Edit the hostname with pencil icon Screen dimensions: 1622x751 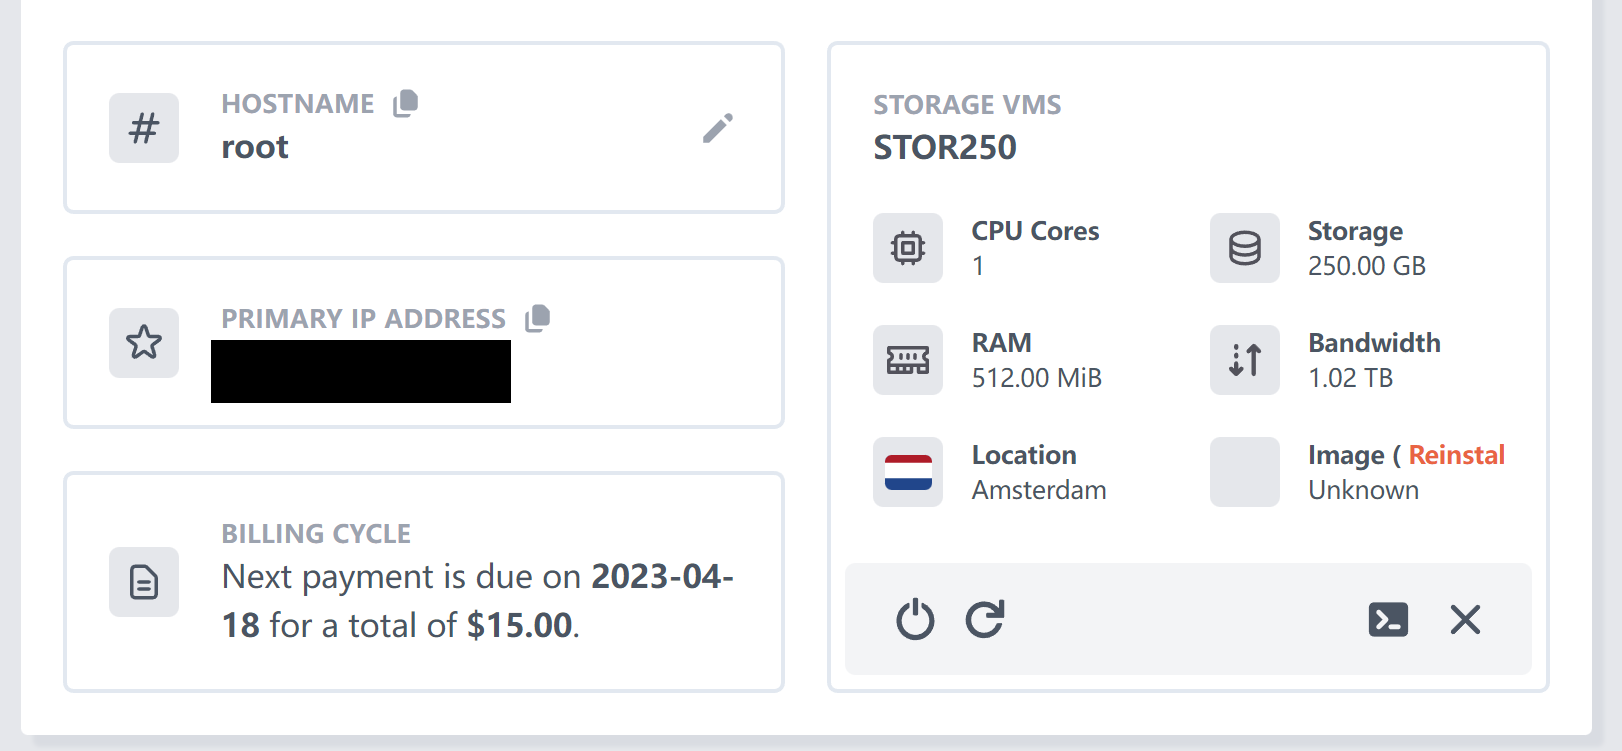pyautogui.click(x=717, y=128)
